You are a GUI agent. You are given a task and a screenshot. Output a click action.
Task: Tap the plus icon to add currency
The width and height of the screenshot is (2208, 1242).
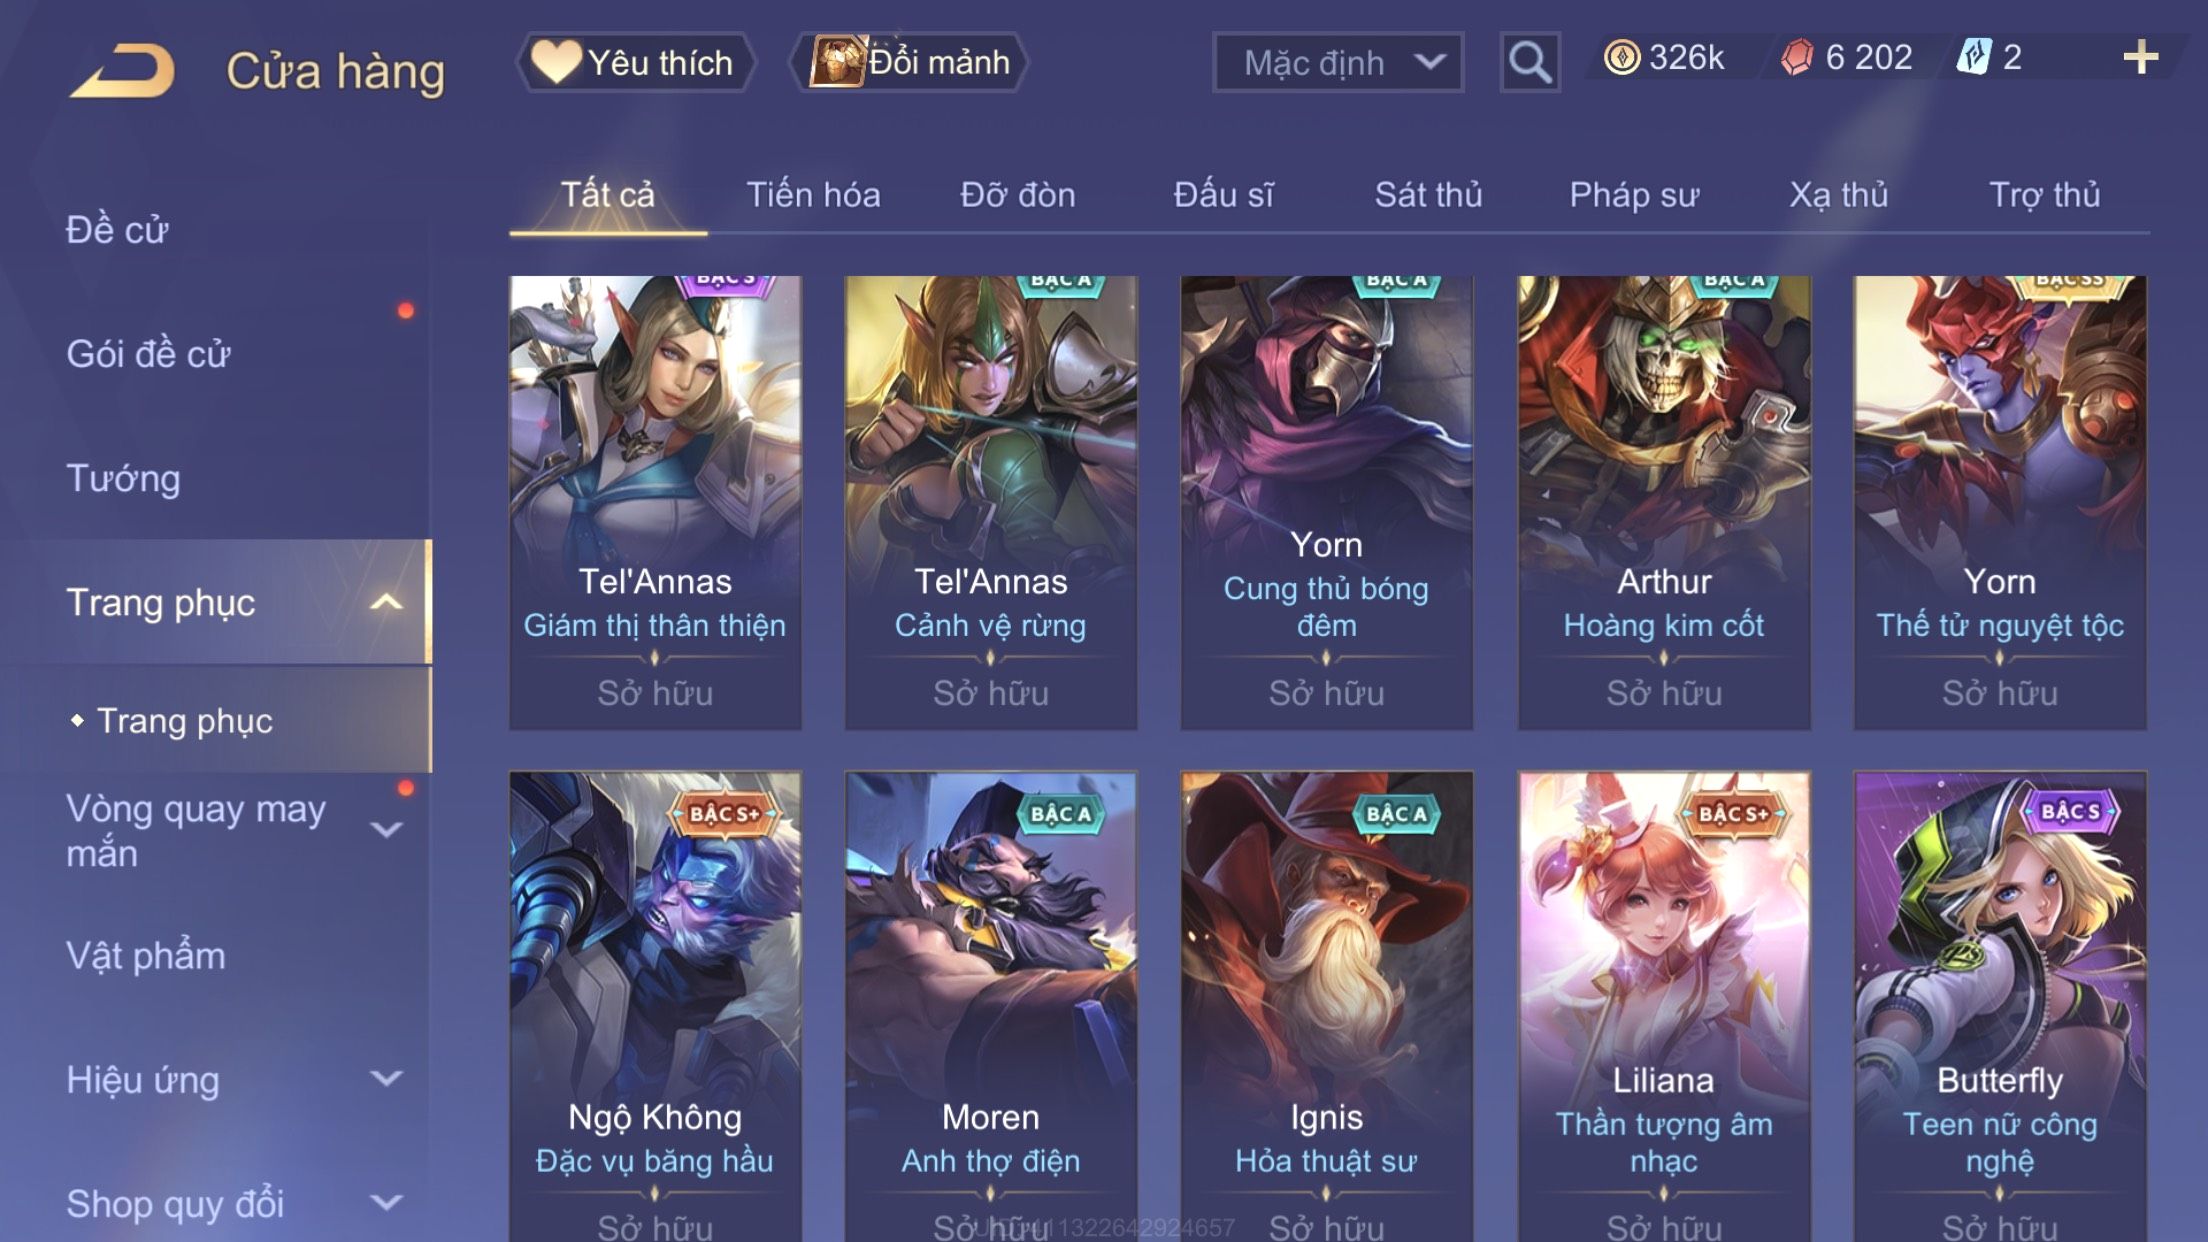(x=2140, y=57)
